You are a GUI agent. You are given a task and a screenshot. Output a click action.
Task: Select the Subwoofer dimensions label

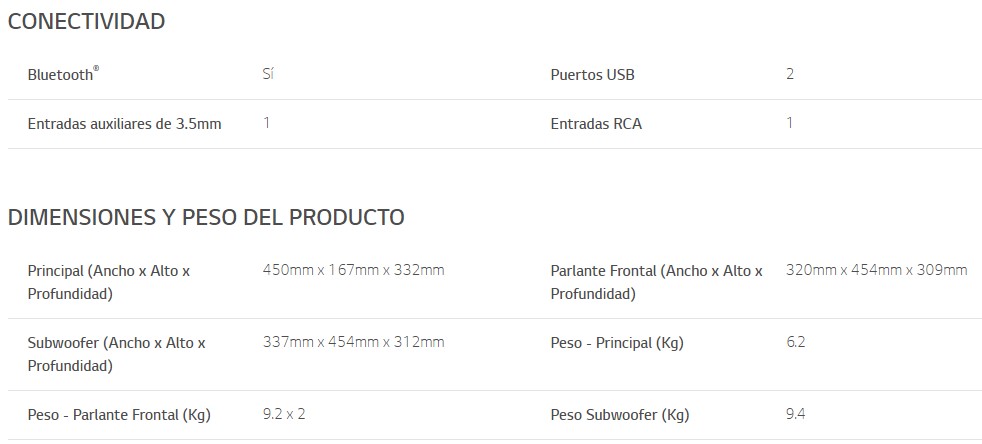pyautogui.click(x=116, y=354)
